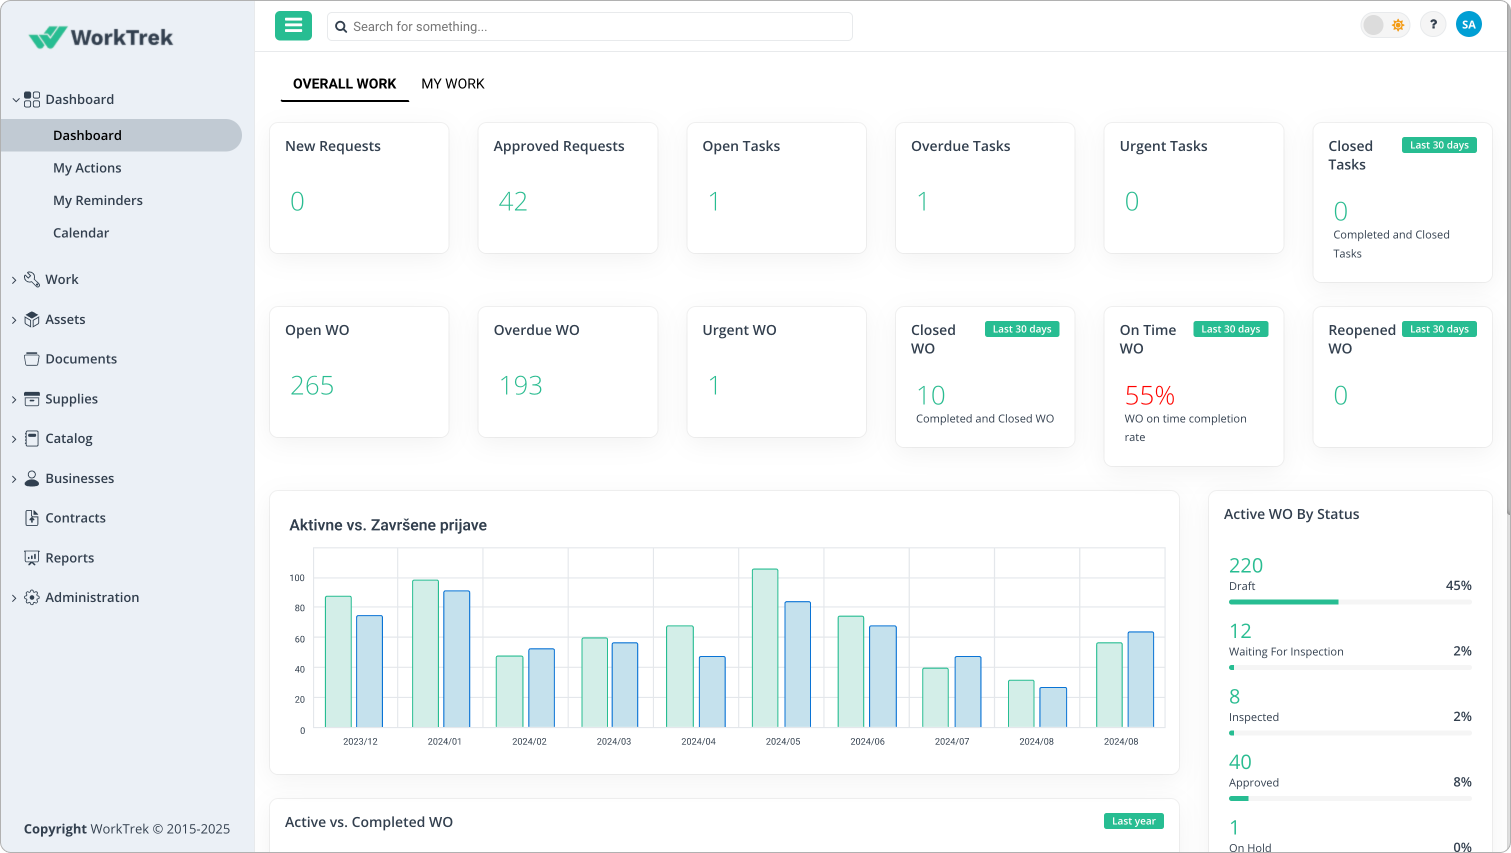Open the help question mark icon
This screenshot has width=1511, height=853.
point(1433,25)
